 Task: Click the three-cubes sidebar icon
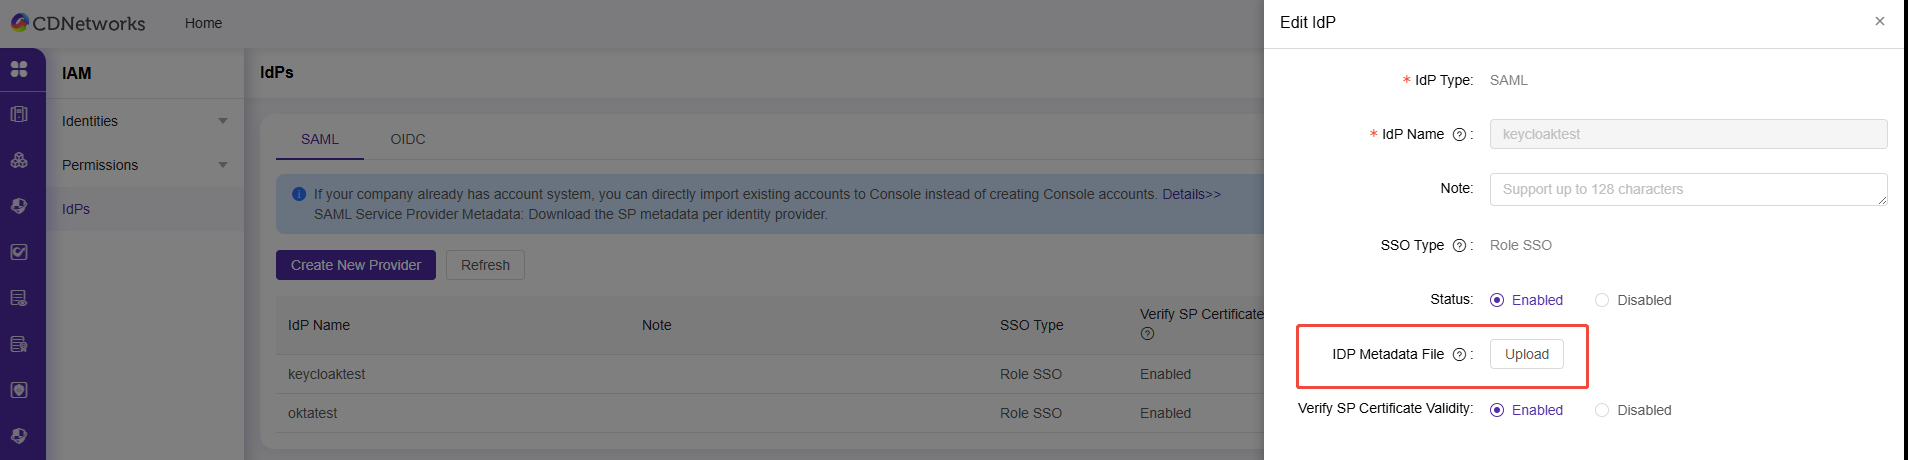19,160
